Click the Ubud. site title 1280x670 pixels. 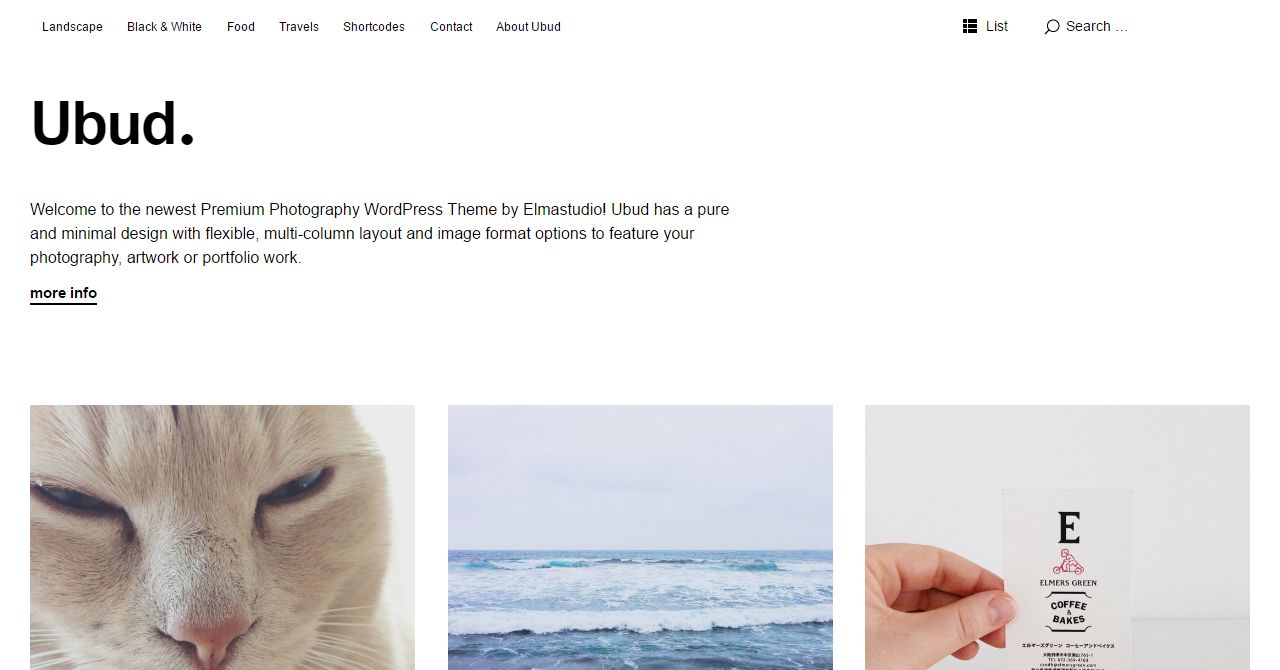coord(113,124)
